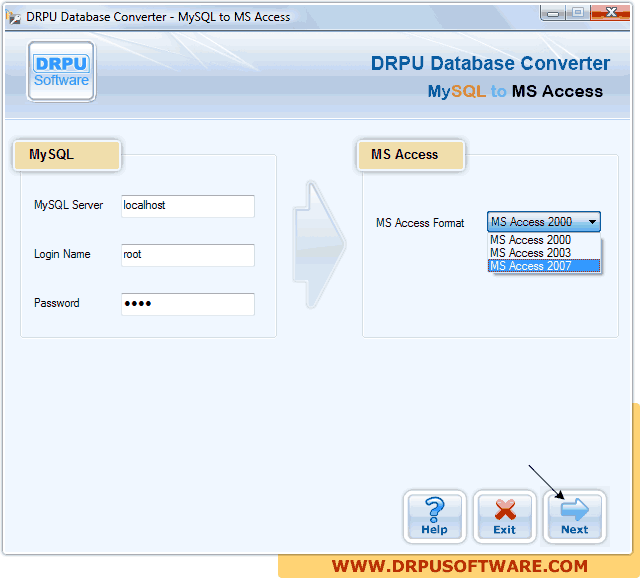Click the 'MS Access Format' label

420,223
